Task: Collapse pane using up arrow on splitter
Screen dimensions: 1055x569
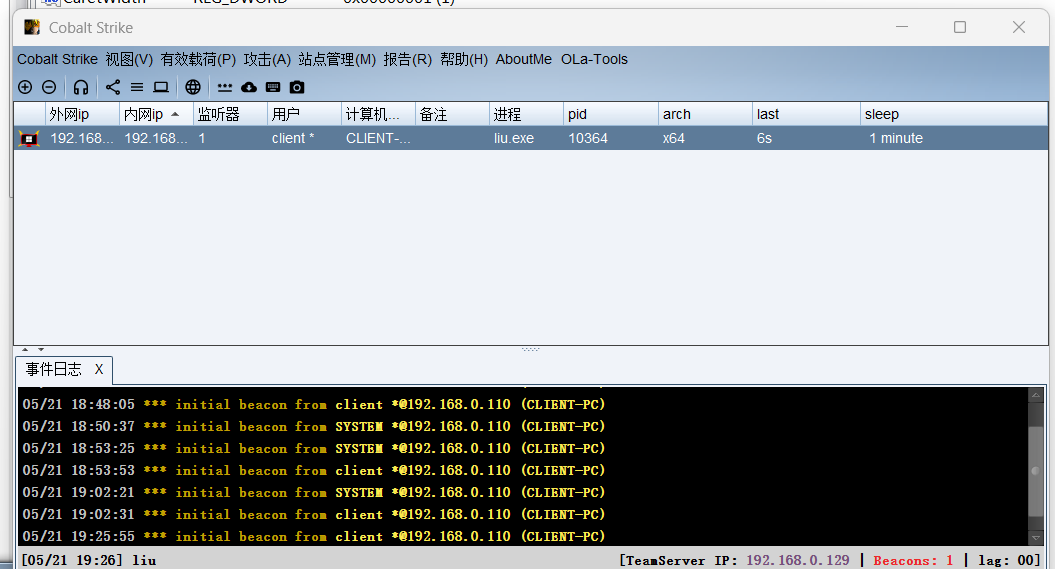Action: click(x=25, y=350)
